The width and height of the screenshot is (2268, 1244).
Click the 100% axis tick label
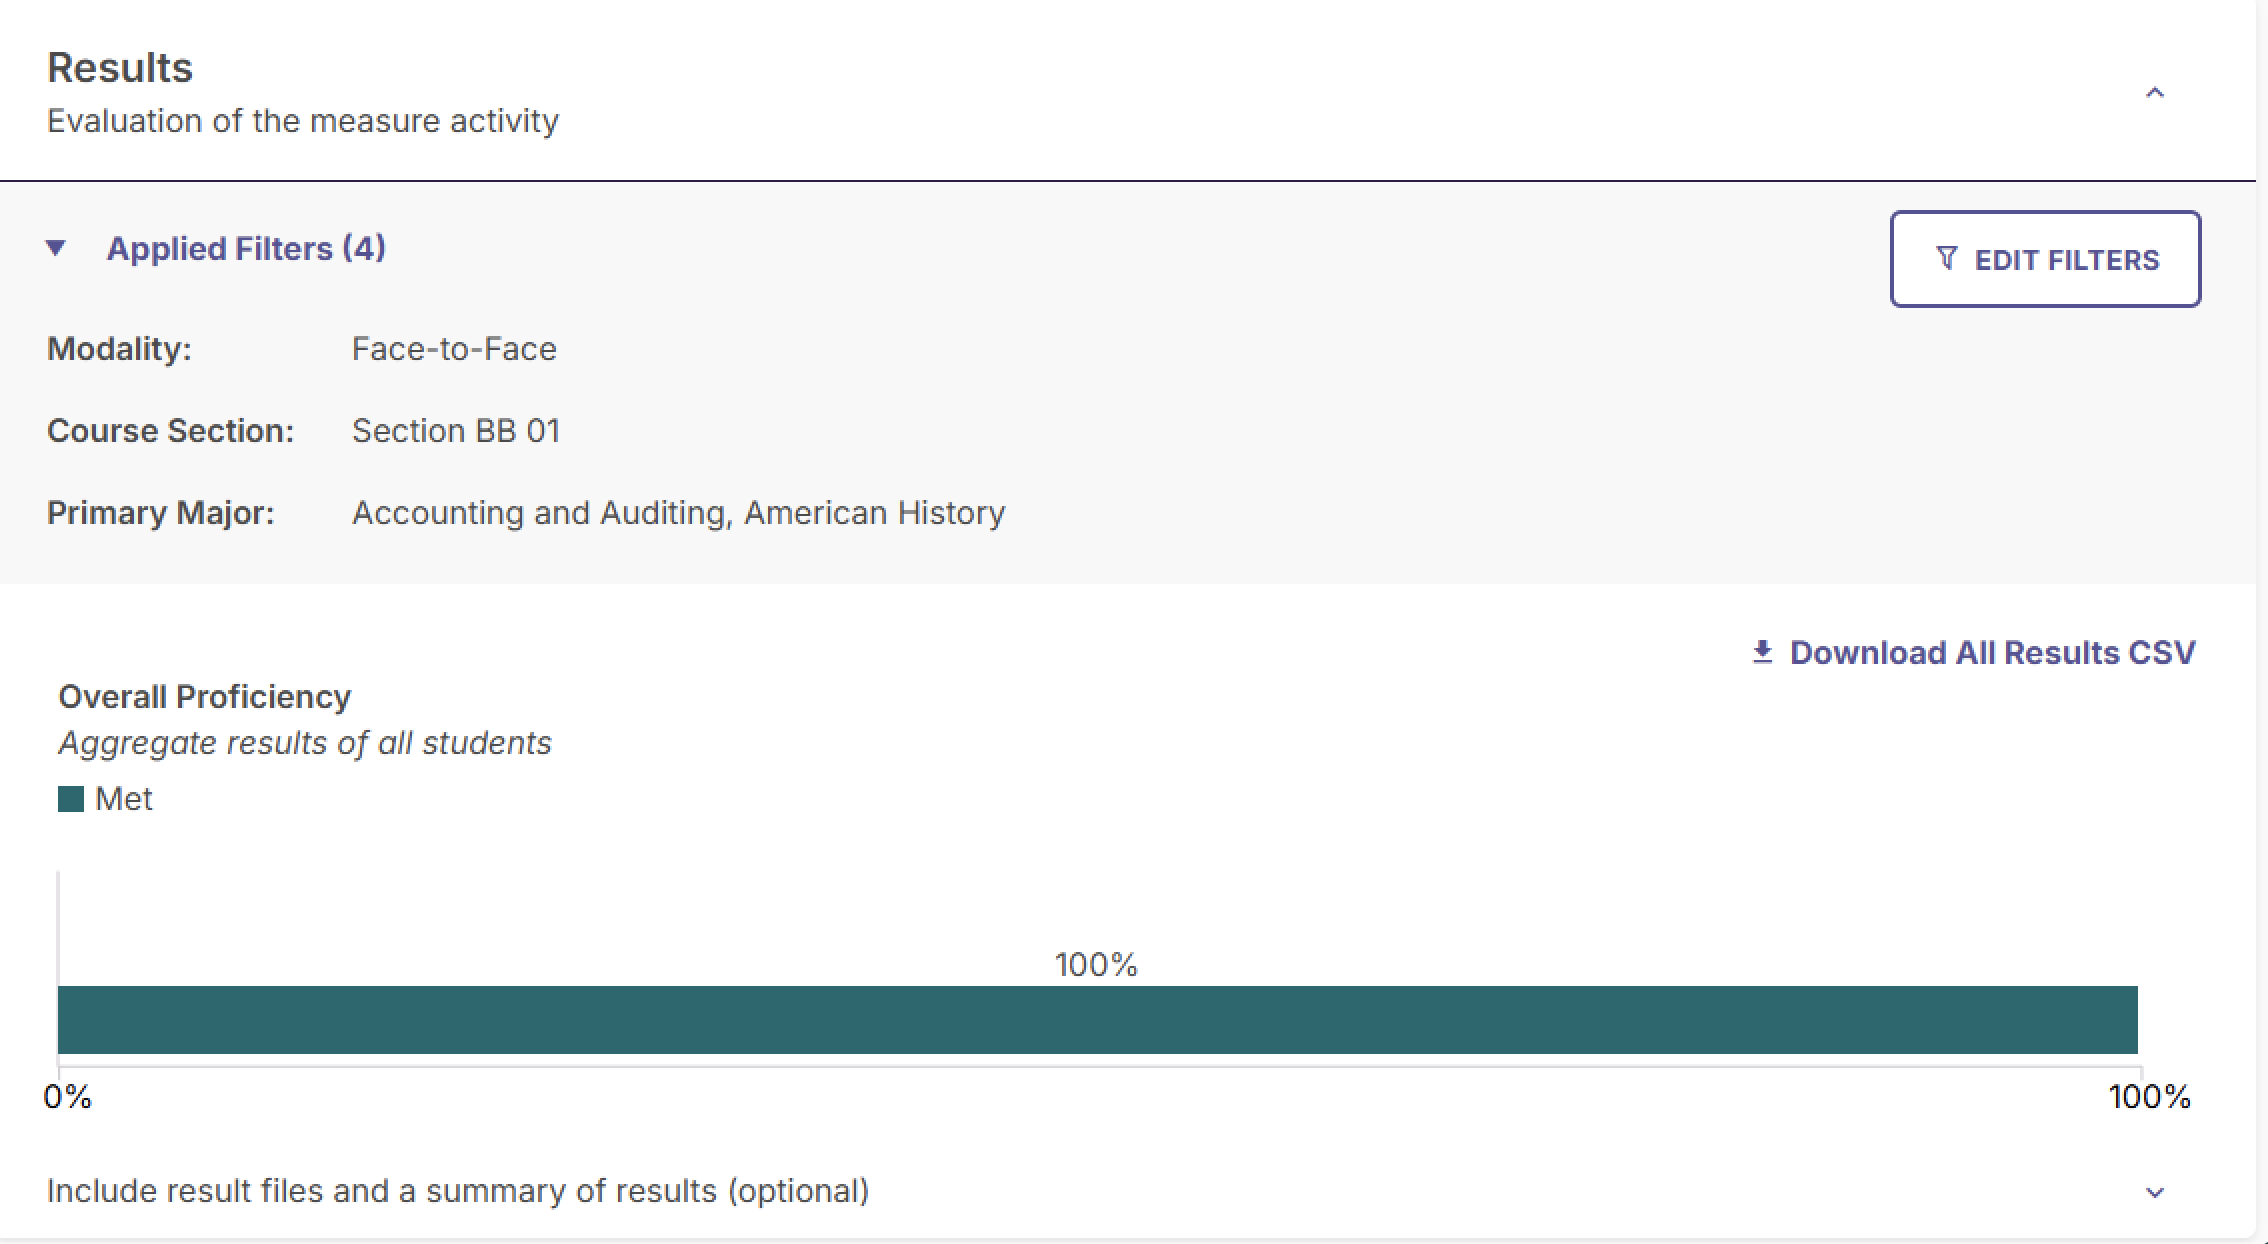click(x=2150, y=1097)
